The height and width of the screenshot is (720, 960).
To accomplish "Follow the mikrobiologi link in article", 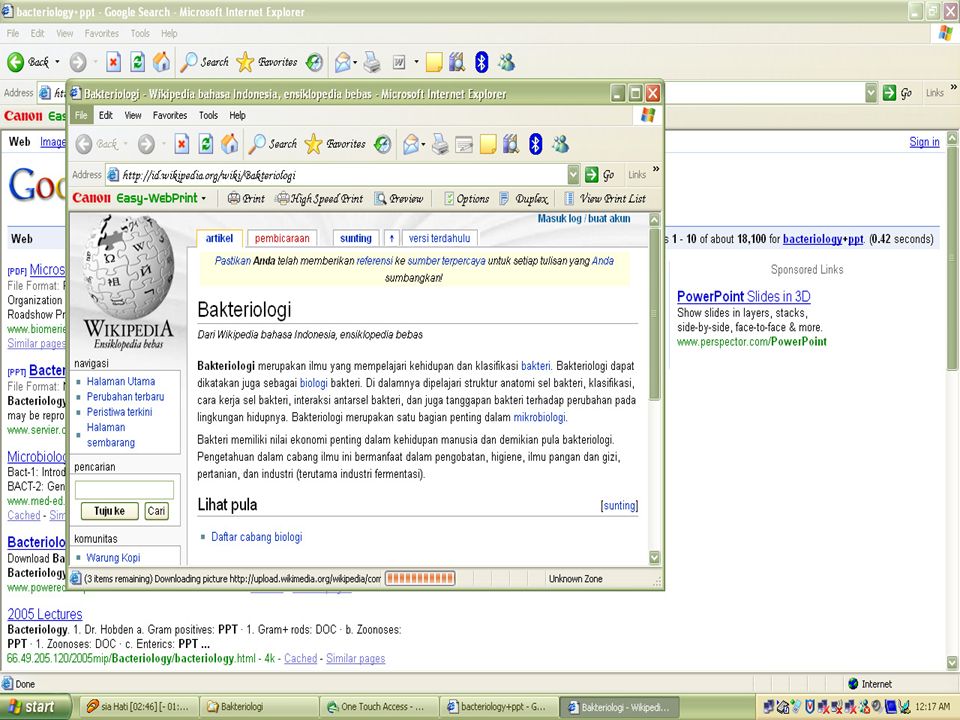I will click(539, 418).
